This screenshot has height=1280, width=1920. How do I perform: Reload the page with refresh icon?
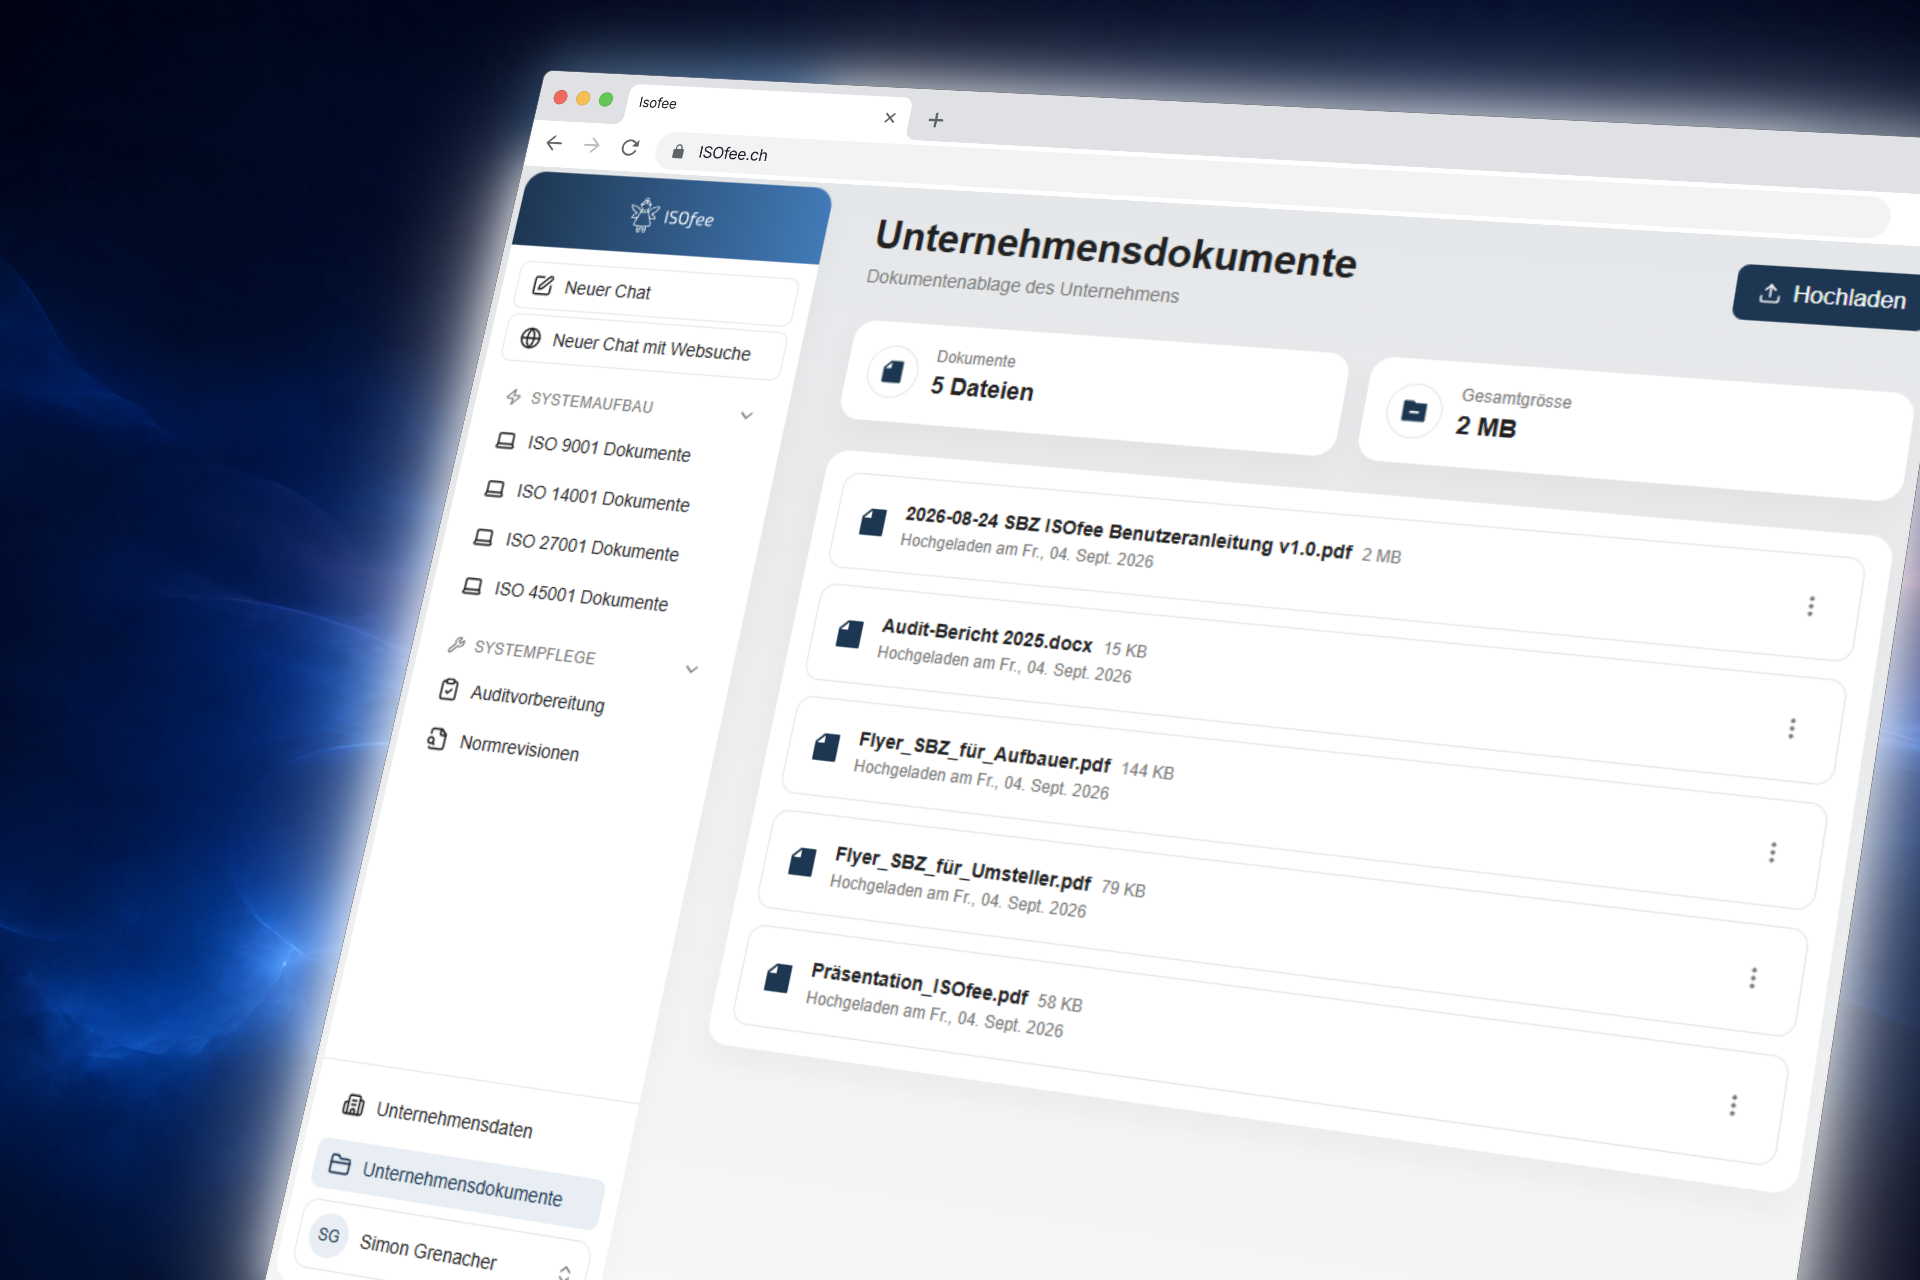pyautogui.click(x=630, y=147)
